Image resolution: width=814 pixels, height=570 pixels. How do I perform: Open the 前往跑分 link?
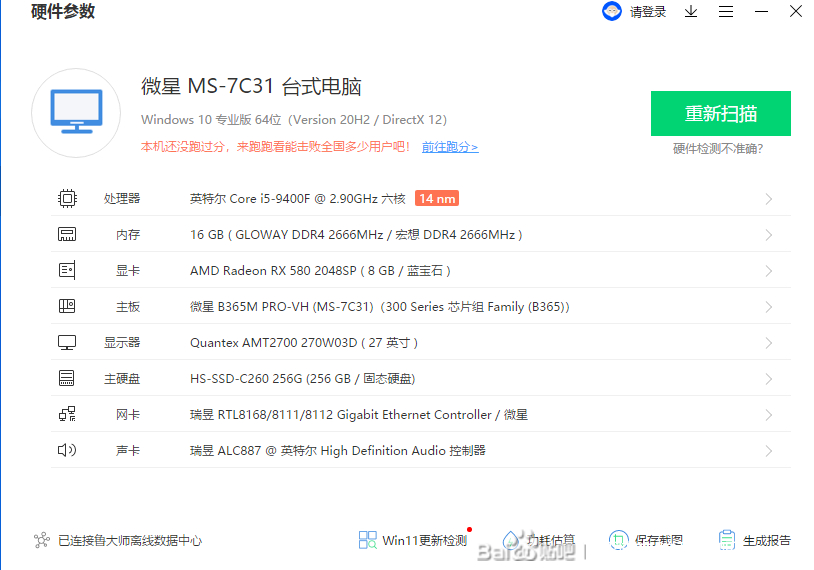point(450,147)
